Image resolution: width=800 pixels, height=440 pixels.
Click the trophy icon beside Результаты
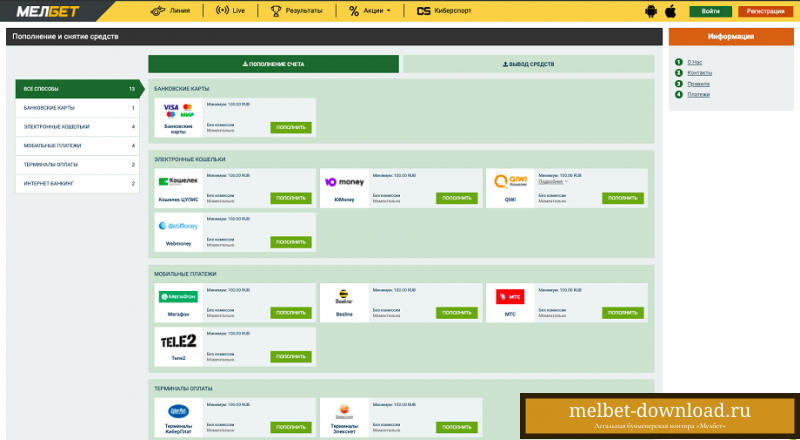click(276, 11)
